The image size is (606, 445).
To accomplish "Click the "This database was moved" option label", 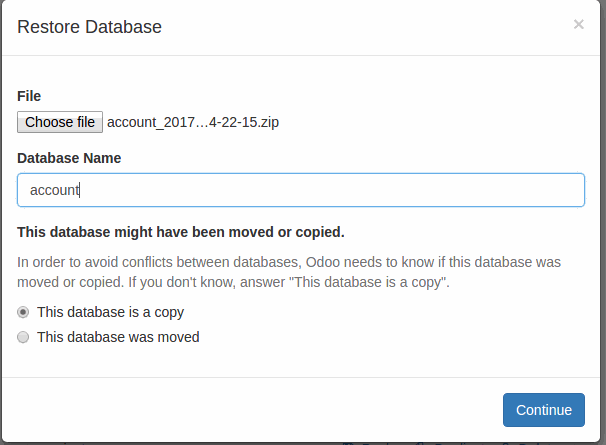I will (x=118, y=338).
